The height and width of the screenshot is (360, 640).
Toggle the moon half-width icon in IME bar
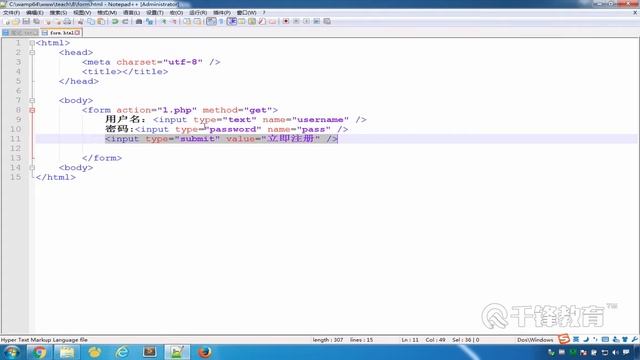(x=586, y=340)
